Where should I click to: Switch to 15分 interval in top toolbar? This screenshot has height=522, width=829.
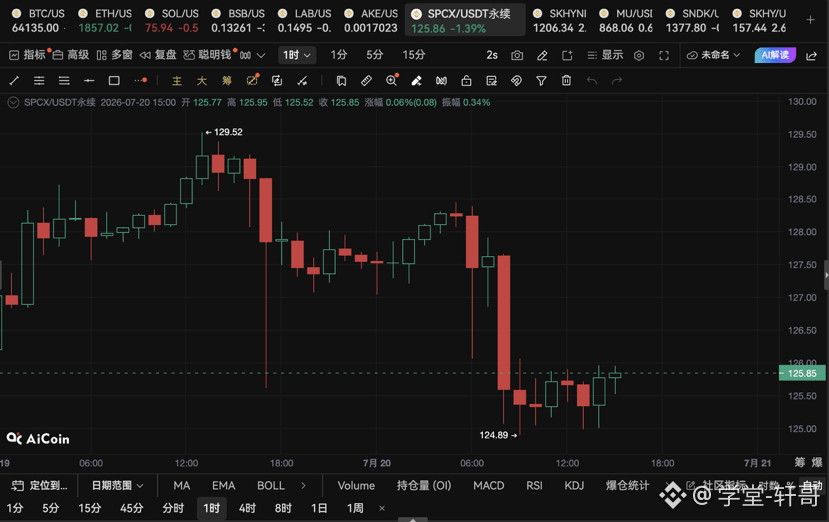coord(413,54)
